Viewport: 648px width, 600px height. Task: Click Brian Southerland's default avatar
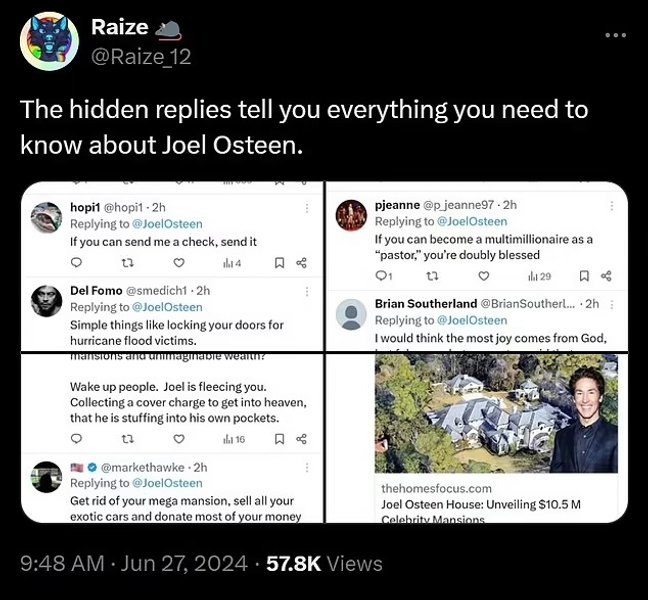pyautogui.click(x=351, y=314)
